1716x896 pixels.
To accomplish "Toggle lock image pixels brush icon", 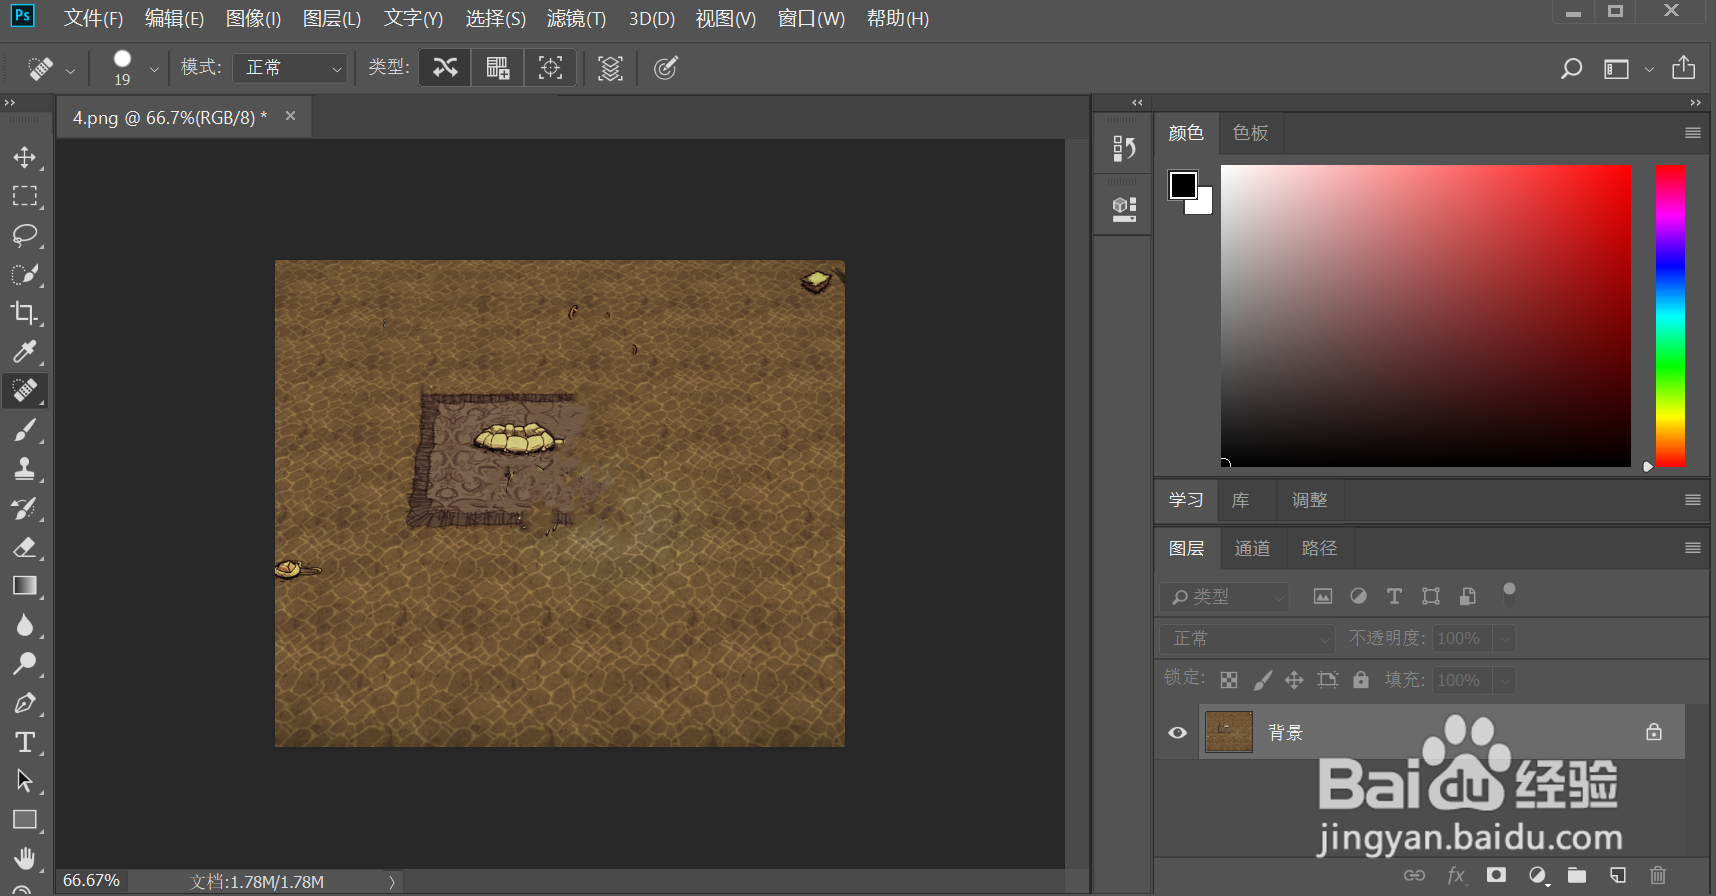I will (x=1263, y=680).
